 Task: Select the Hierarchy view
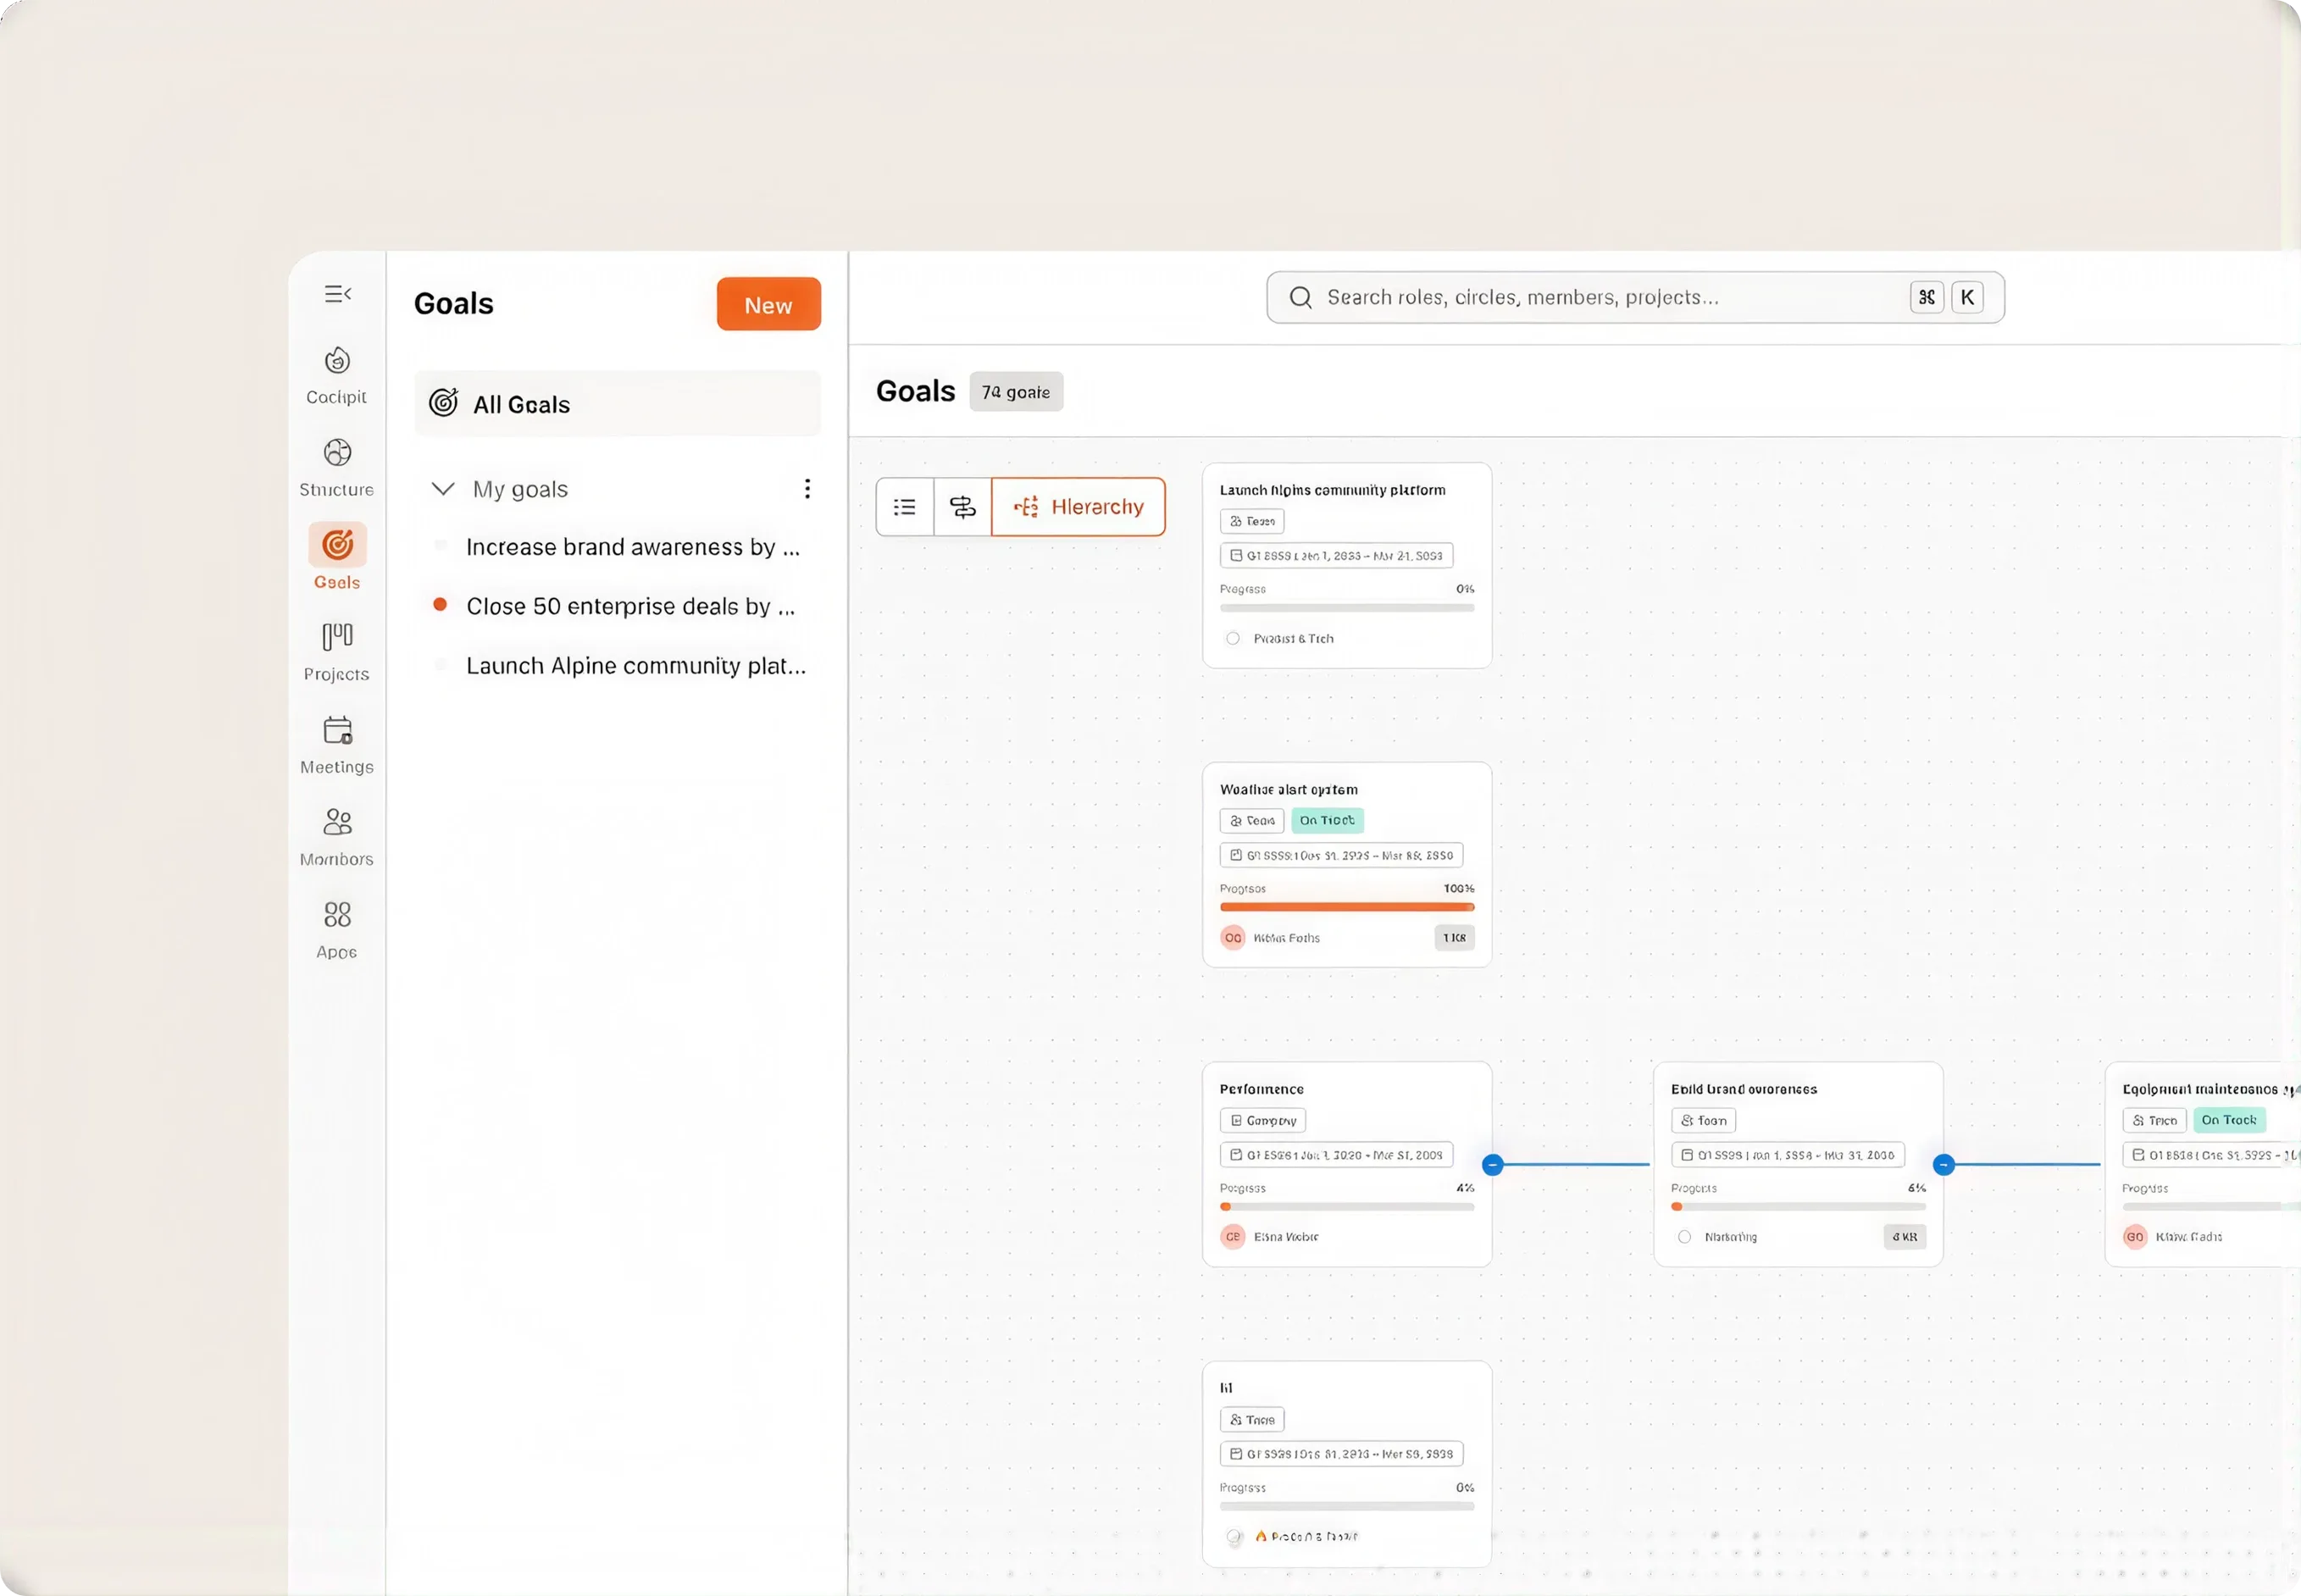tap(1078, 507)
